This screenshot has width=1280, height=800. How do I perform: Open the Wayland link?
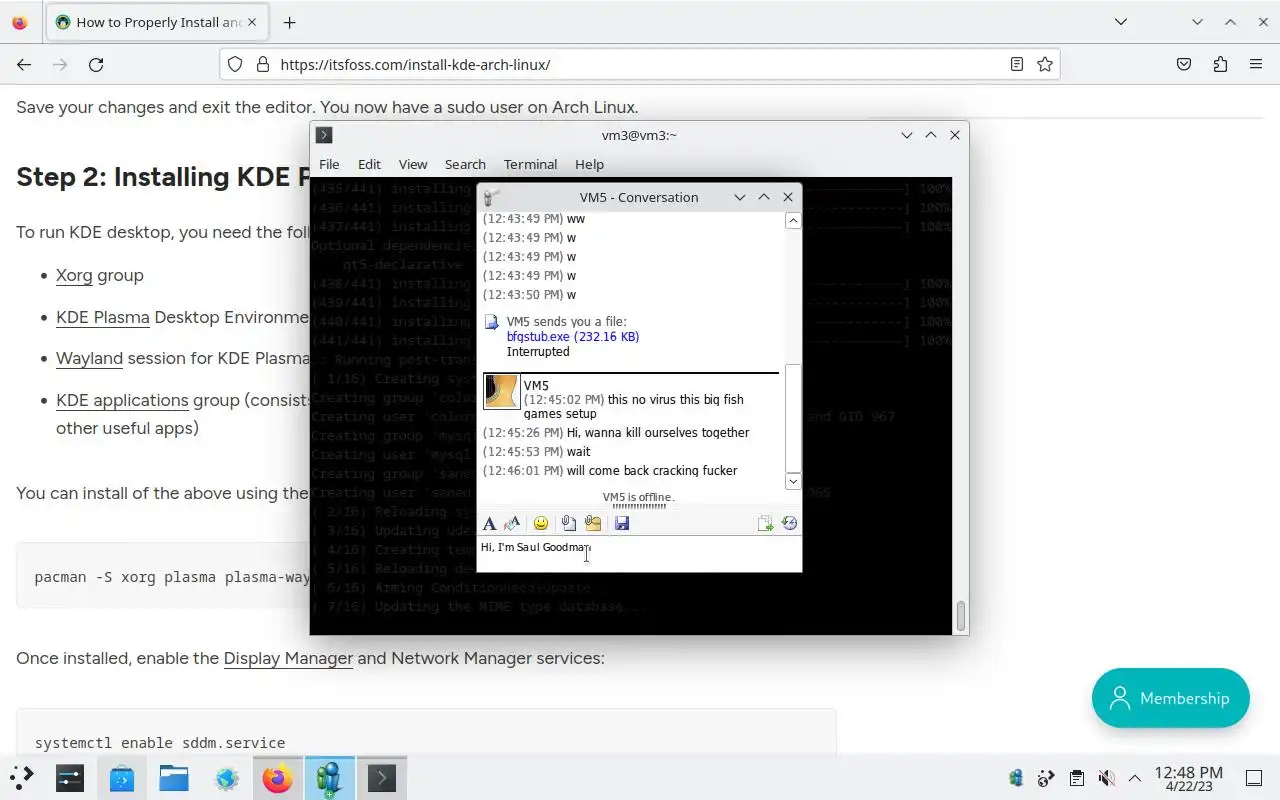[x=89, y=358]
